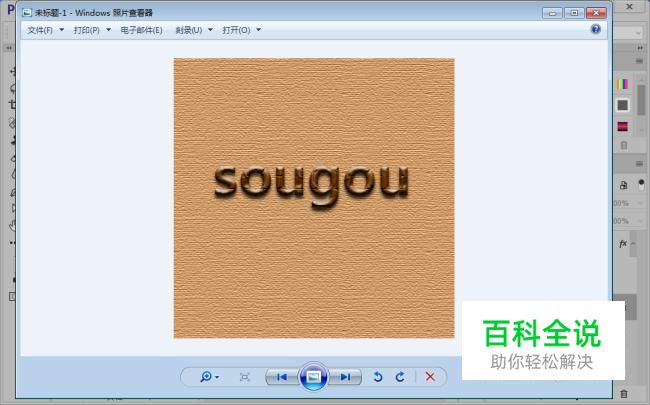Rotate the photo counterclockwise
The height and width of the screenshot is (405, 650).
pyautogui.click(x=377, y=377)
